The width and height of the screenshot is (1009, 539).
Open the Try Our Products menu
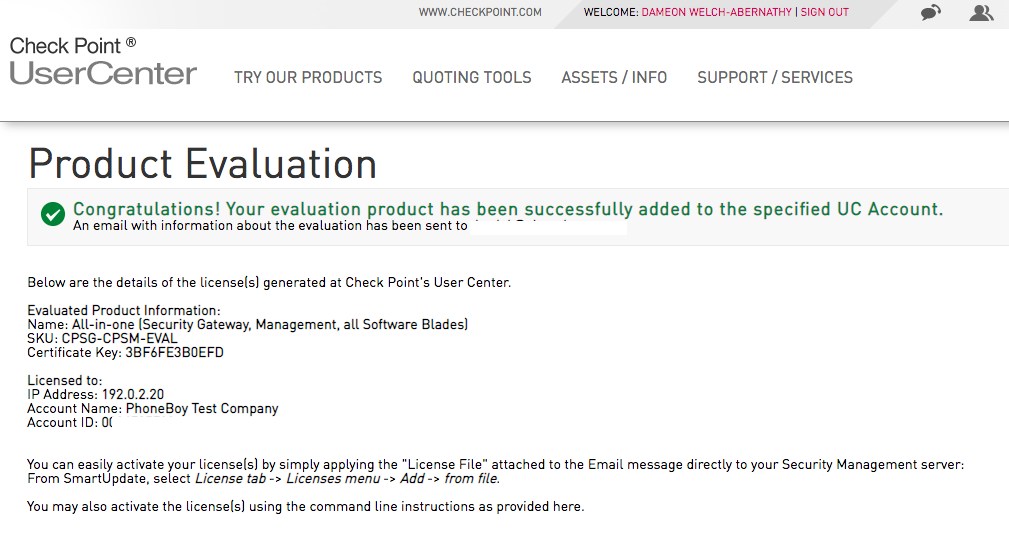308,77
